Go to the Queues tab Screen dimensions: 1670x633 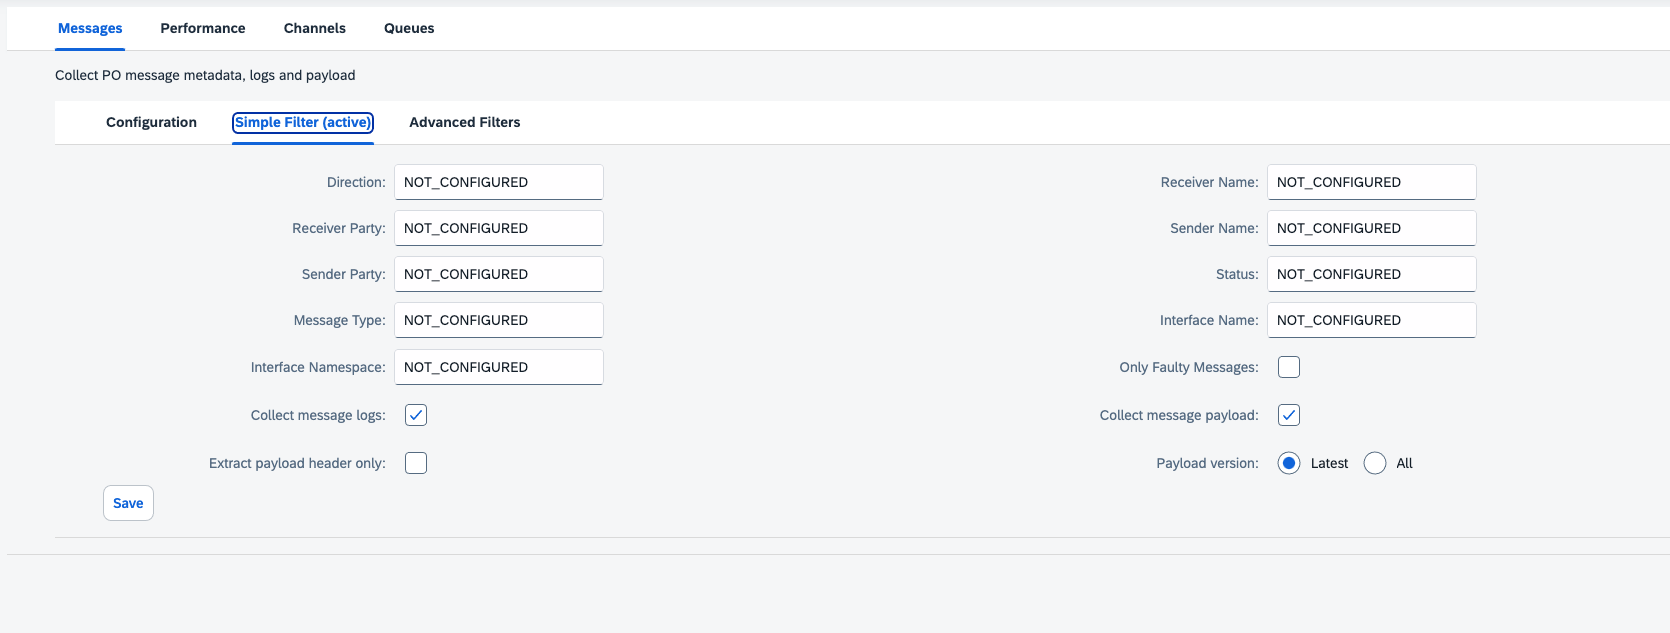coord(409,28)
